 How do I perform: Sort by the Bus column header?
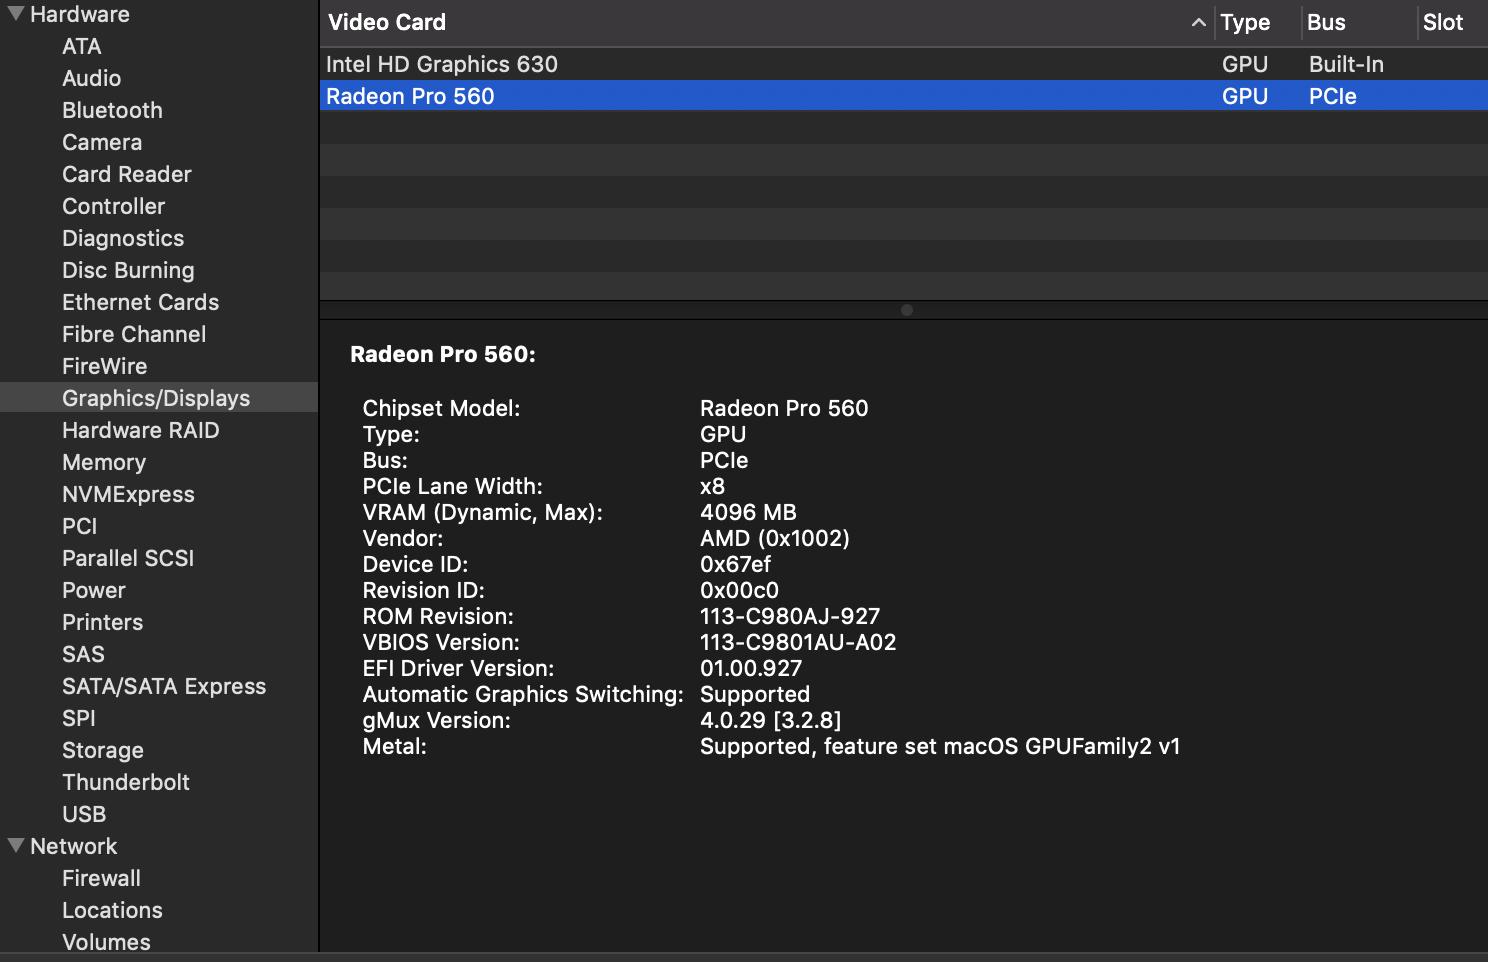pos(1326,22)
